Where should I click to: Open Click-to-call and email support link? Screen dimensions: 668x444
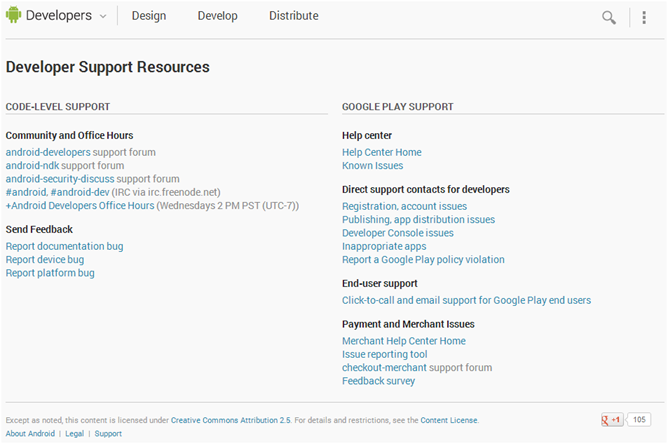pyautogui.click(x=466, y=300)
